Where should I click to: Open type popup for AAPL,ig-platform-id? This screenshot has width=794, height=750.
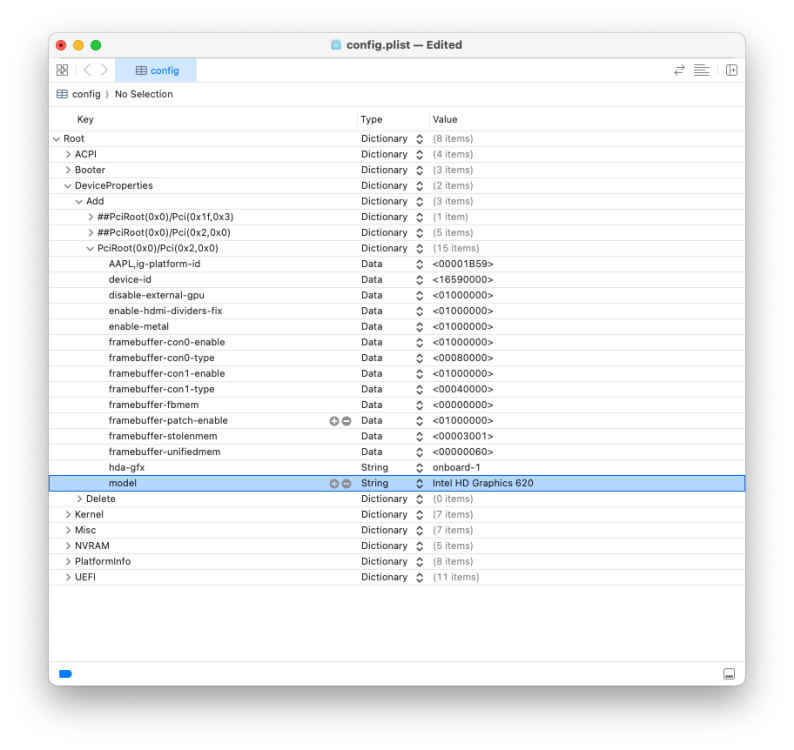tap(419, 264)
